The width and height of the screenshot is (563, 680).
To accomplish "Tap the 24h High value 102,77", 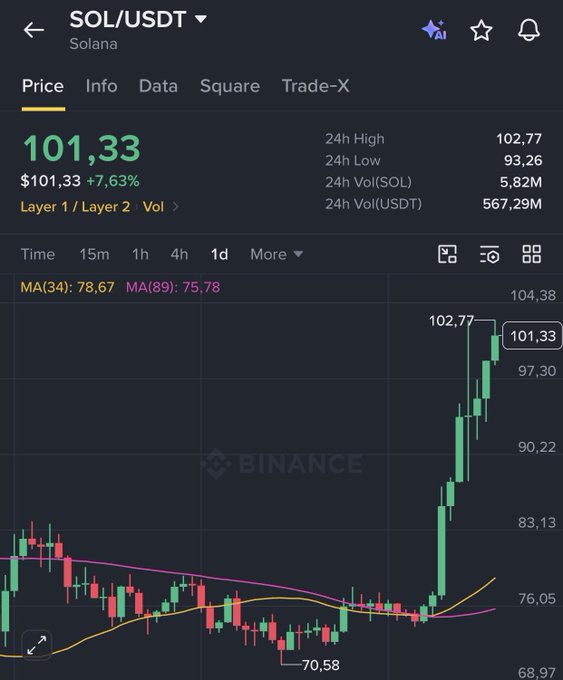I will tap(519, 139).
